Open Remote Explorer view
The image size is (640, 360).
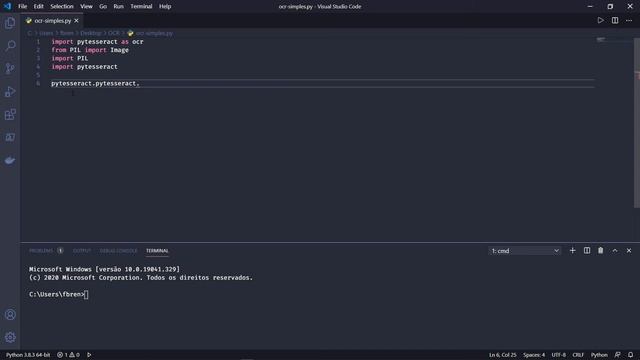(x=10, y=137)
